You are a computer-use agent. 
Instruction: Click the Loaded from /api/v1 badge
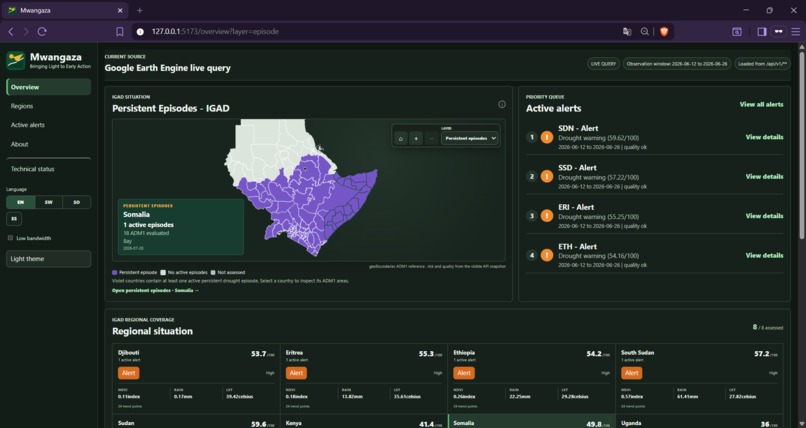762,64
